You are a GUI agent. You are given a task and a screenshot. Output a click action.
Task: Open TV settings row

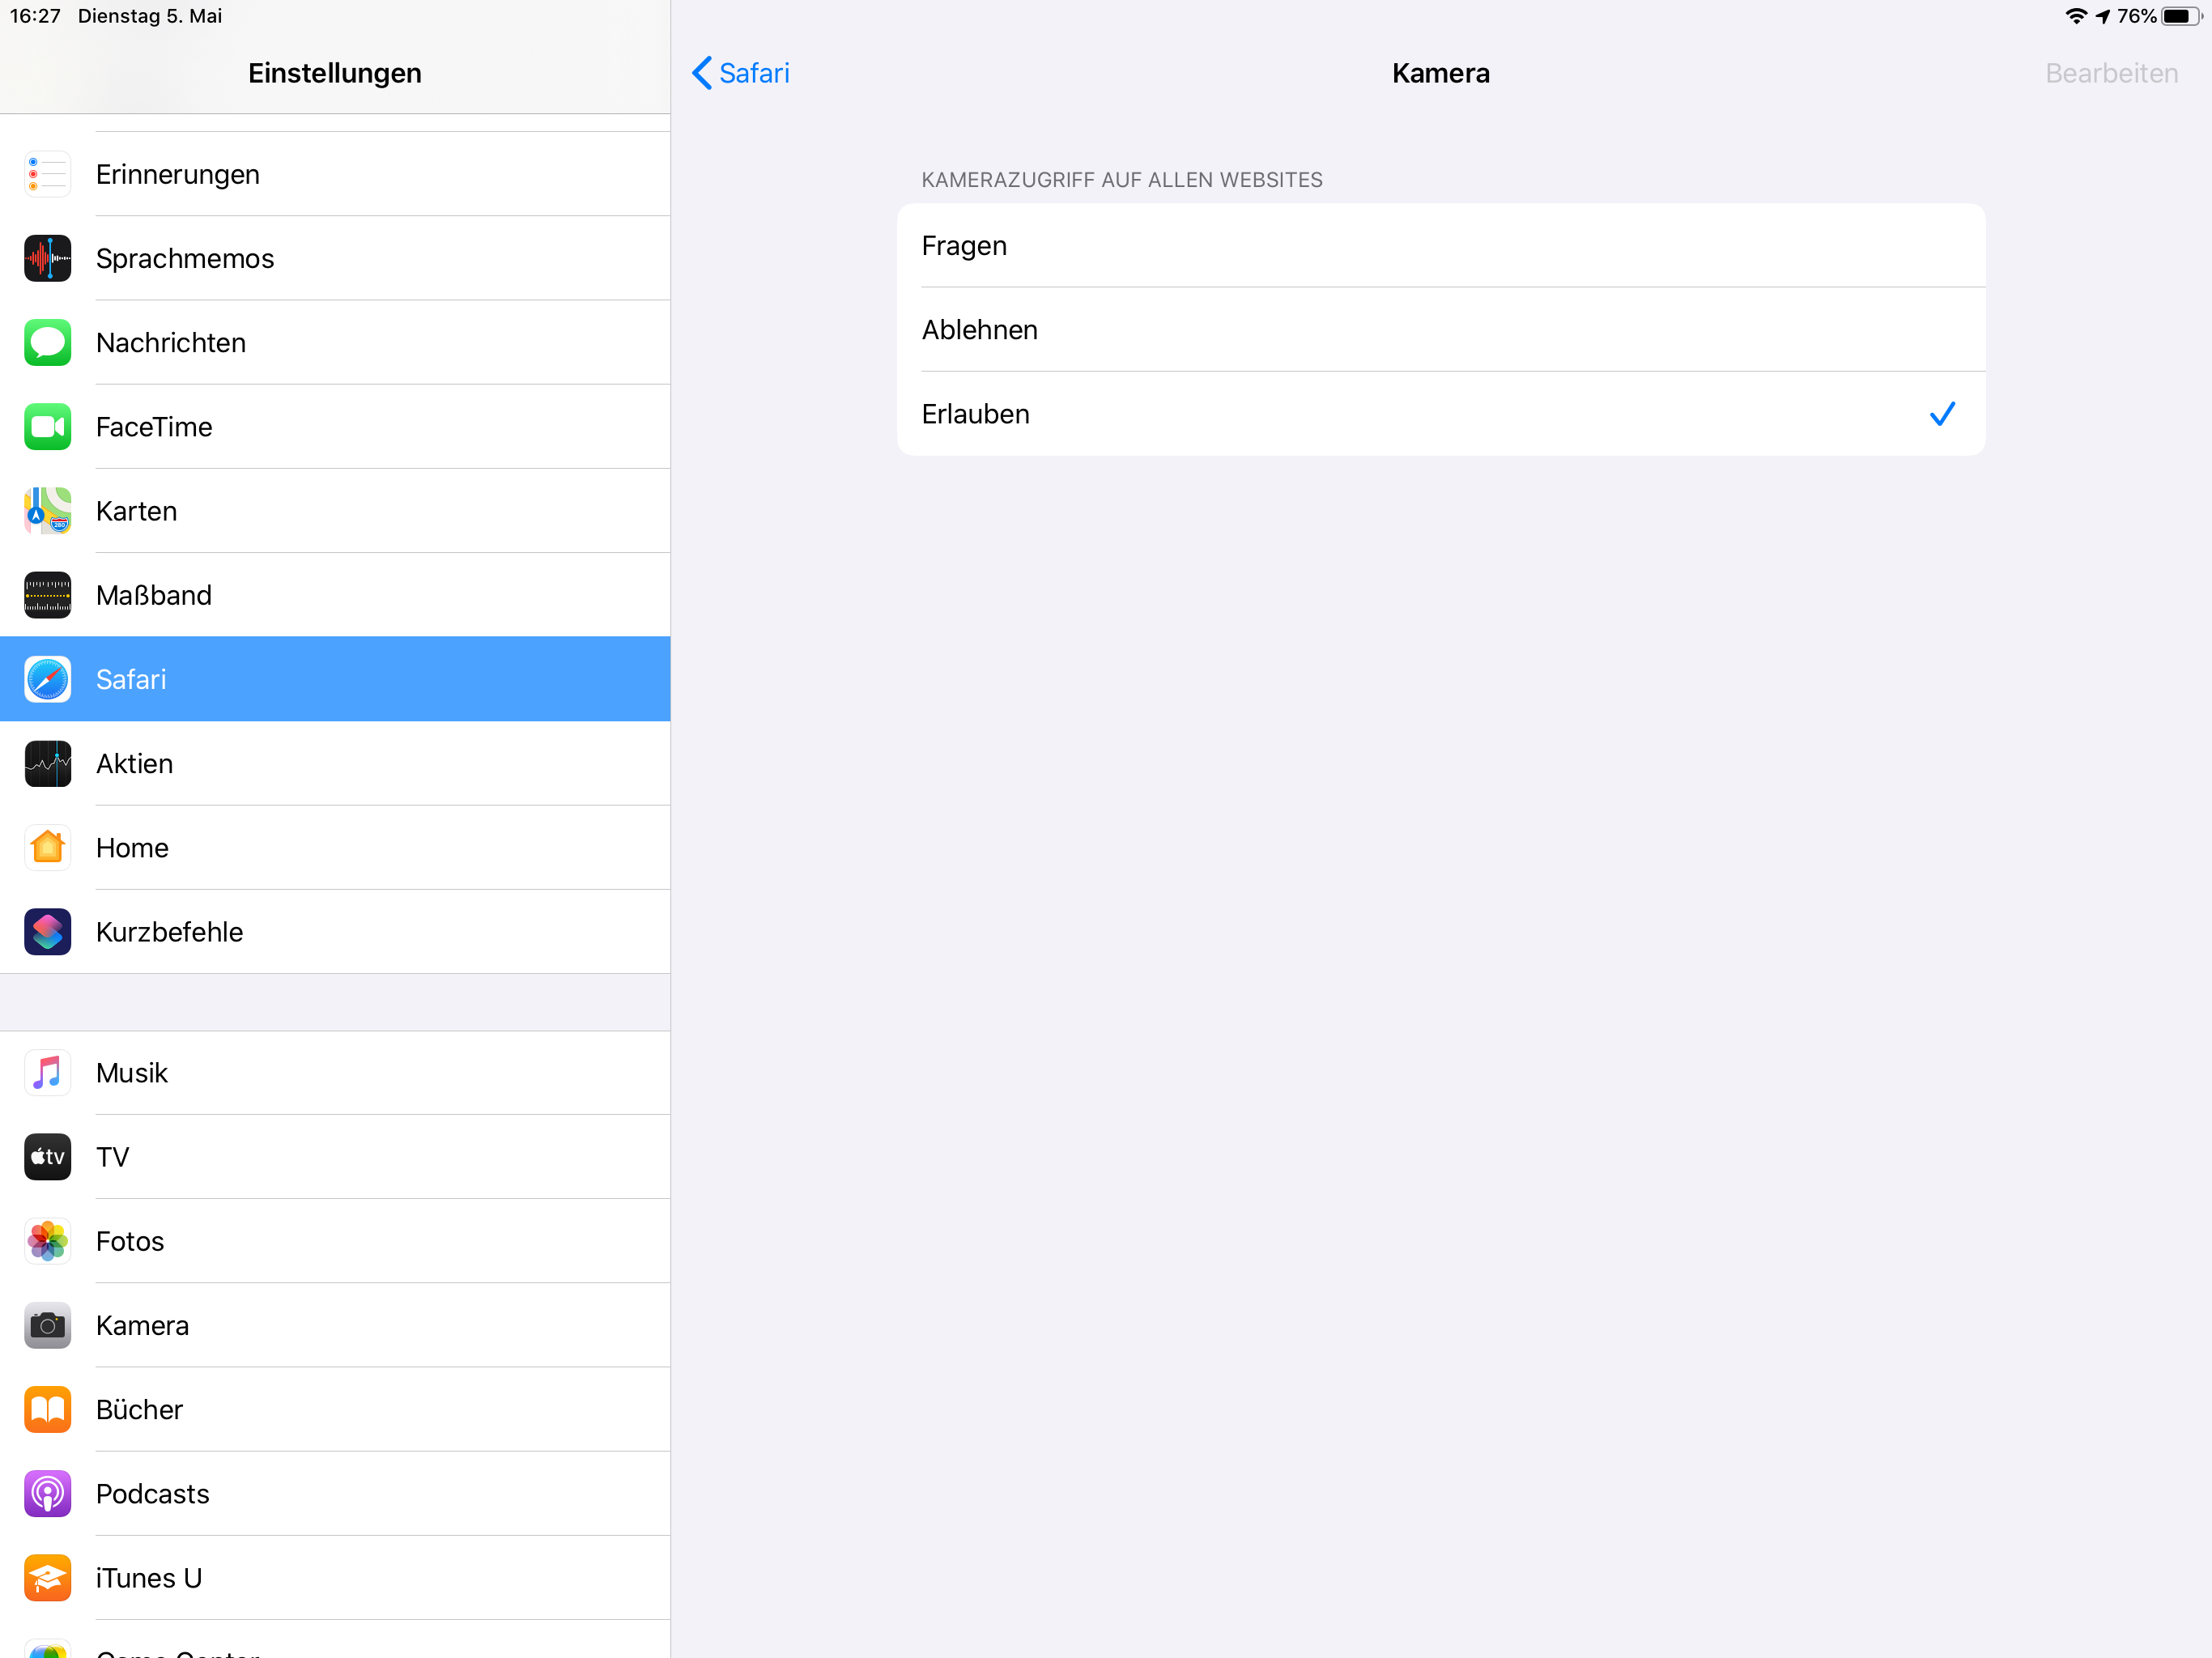point(335,1157)
